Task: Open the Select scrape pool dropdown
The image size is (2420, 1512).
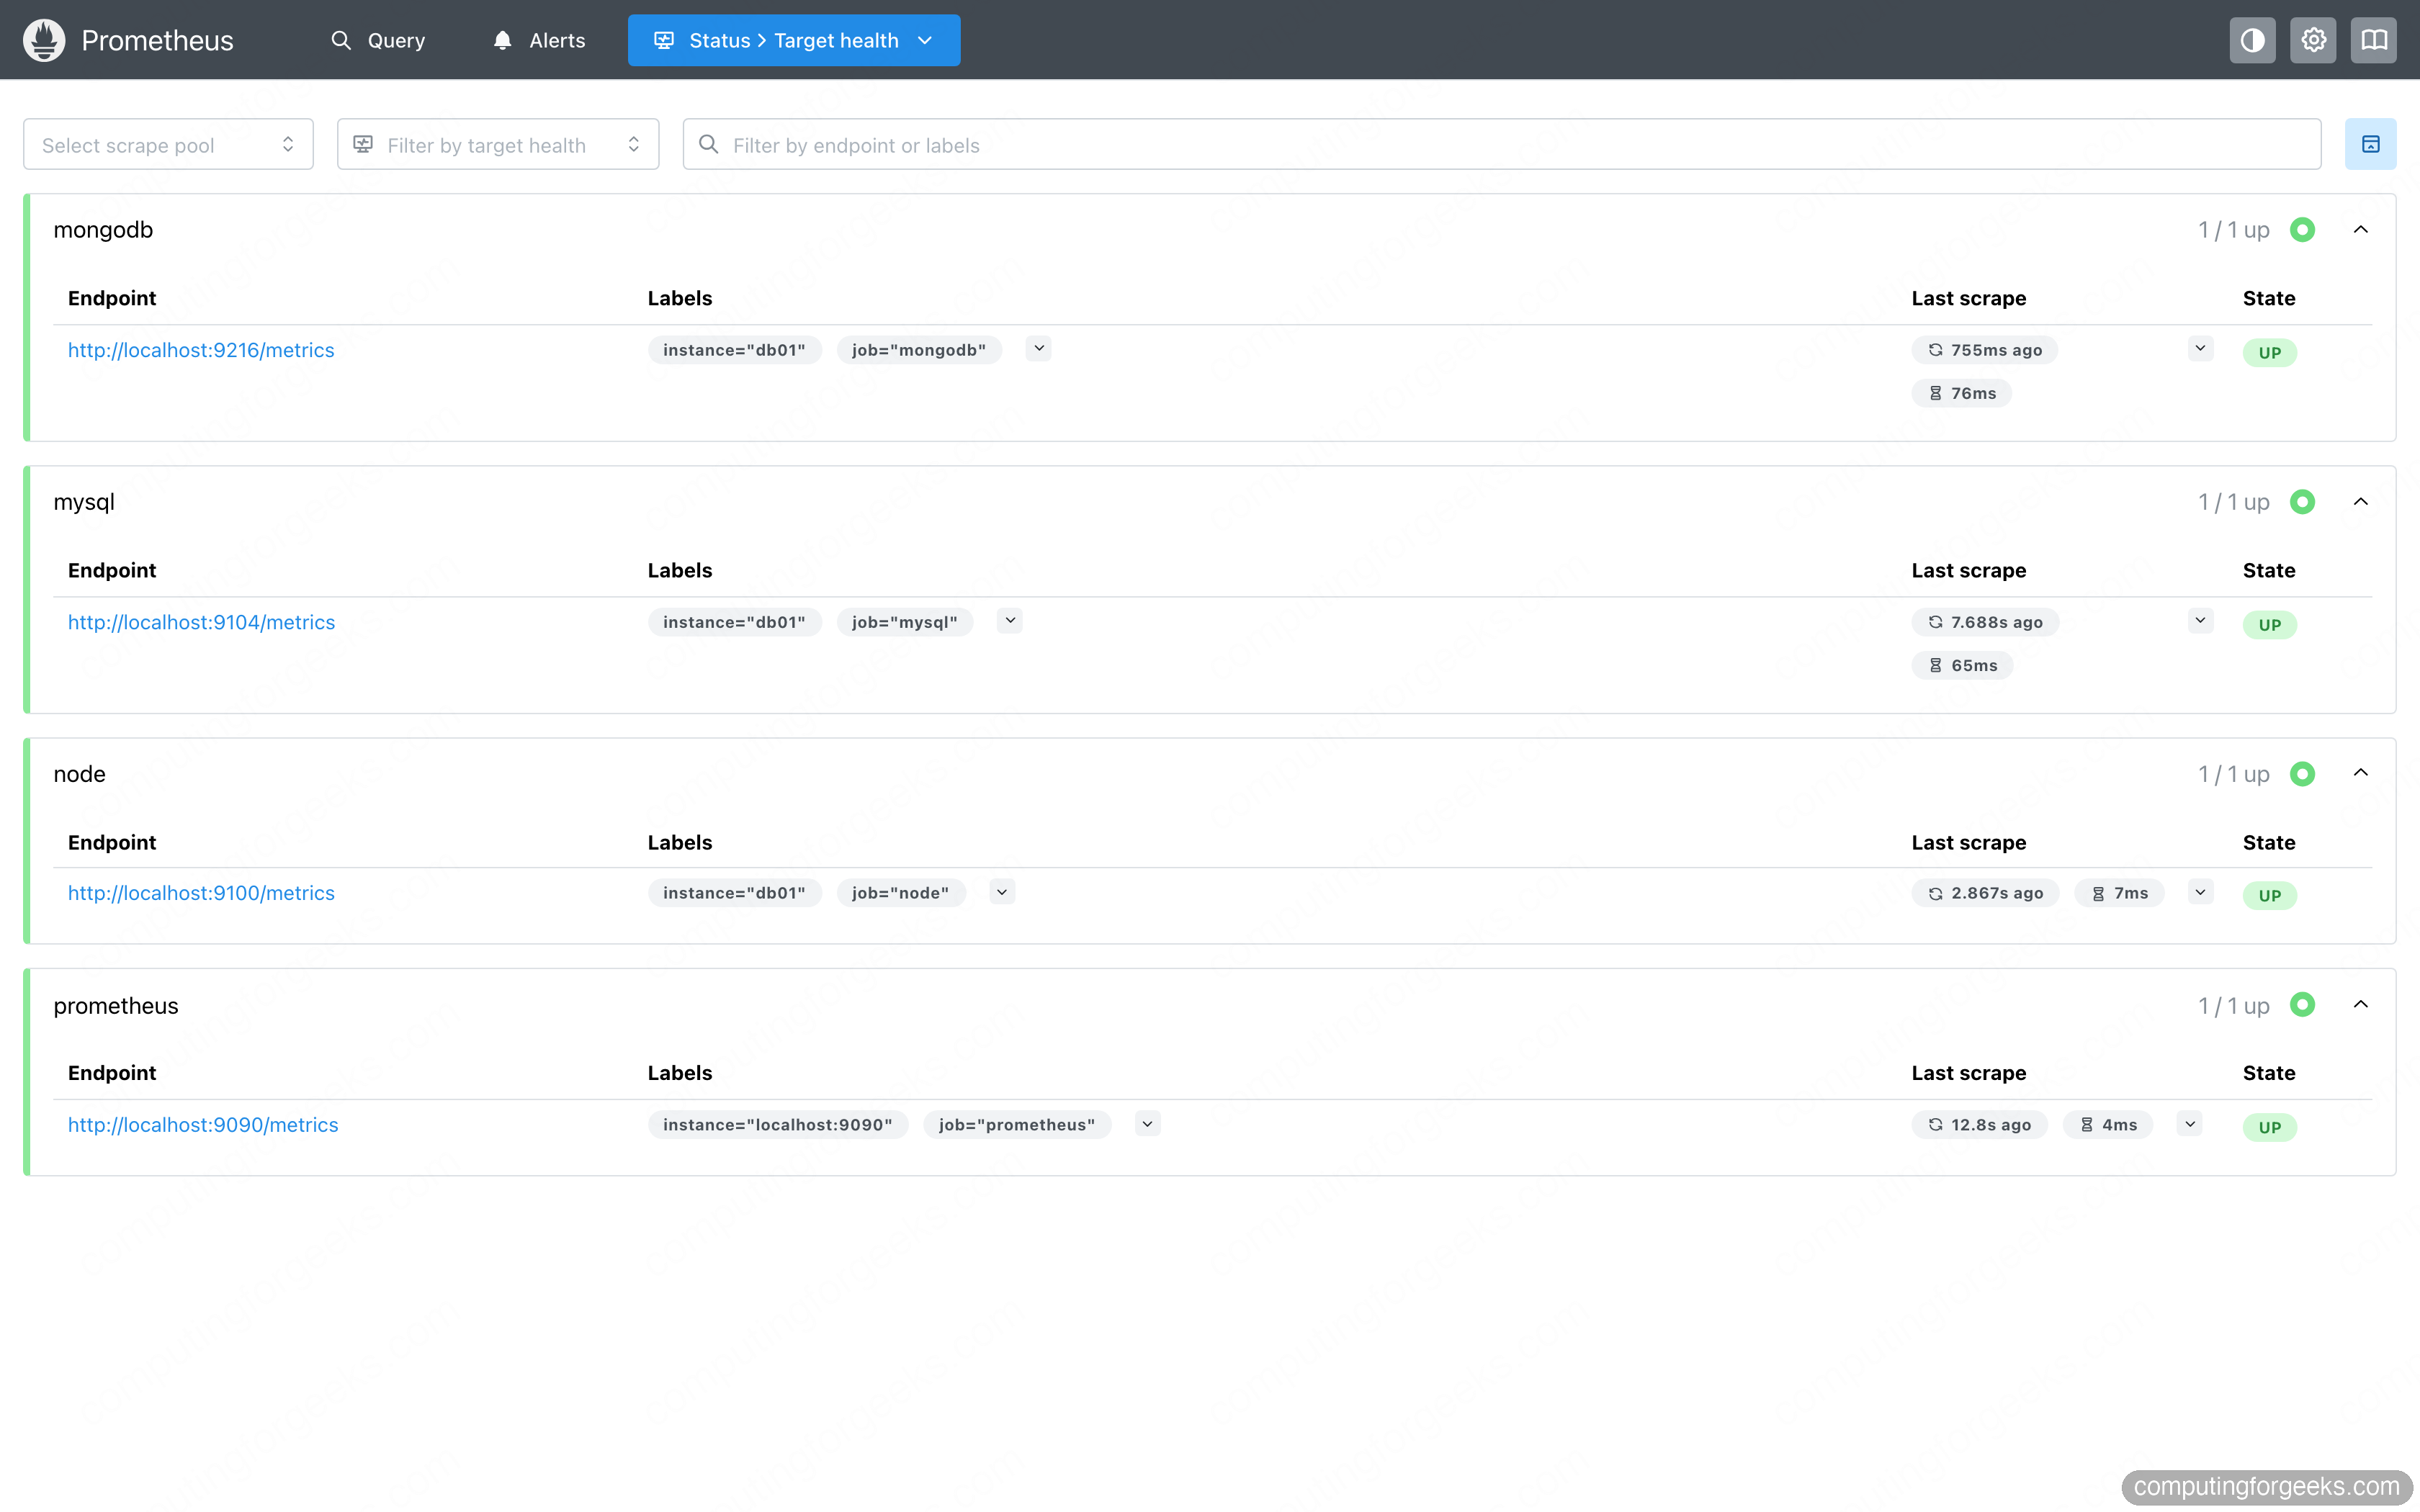Action: (168, 145)
